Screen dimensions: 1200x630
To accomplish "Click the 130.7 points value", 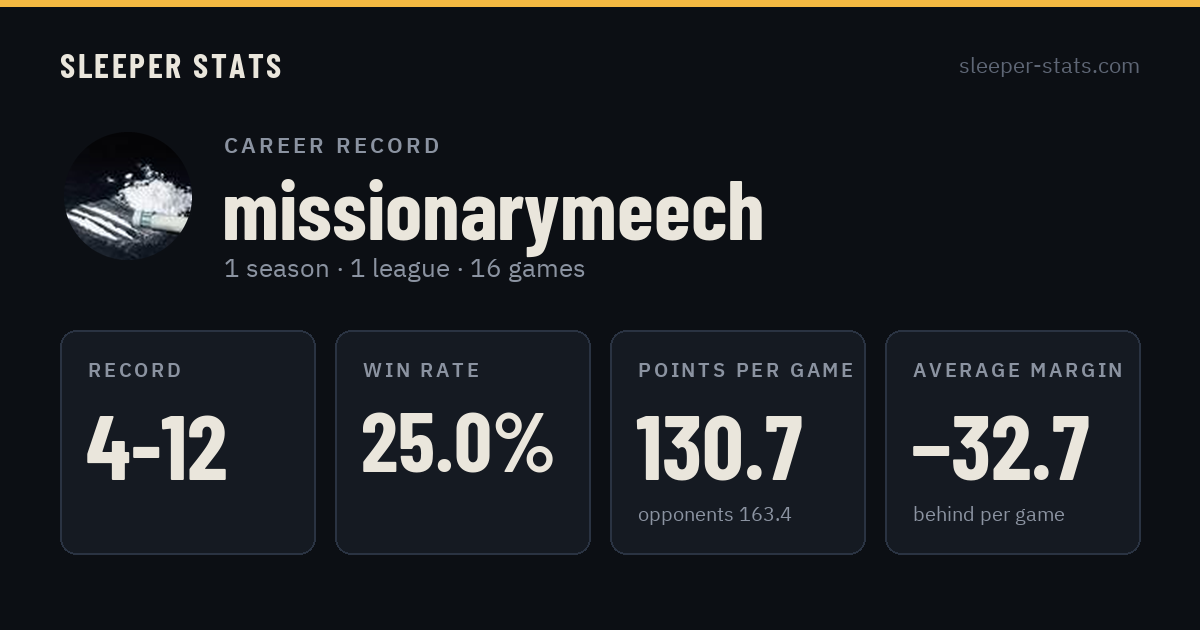I will point(719,449).
